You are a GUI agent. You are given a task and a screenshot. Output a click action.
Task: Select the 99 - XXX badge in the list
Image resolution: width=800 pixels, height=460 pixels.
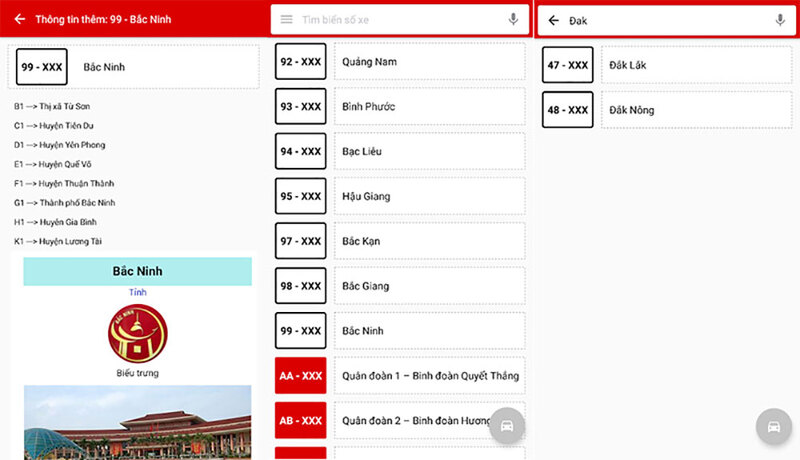(301, 330)
